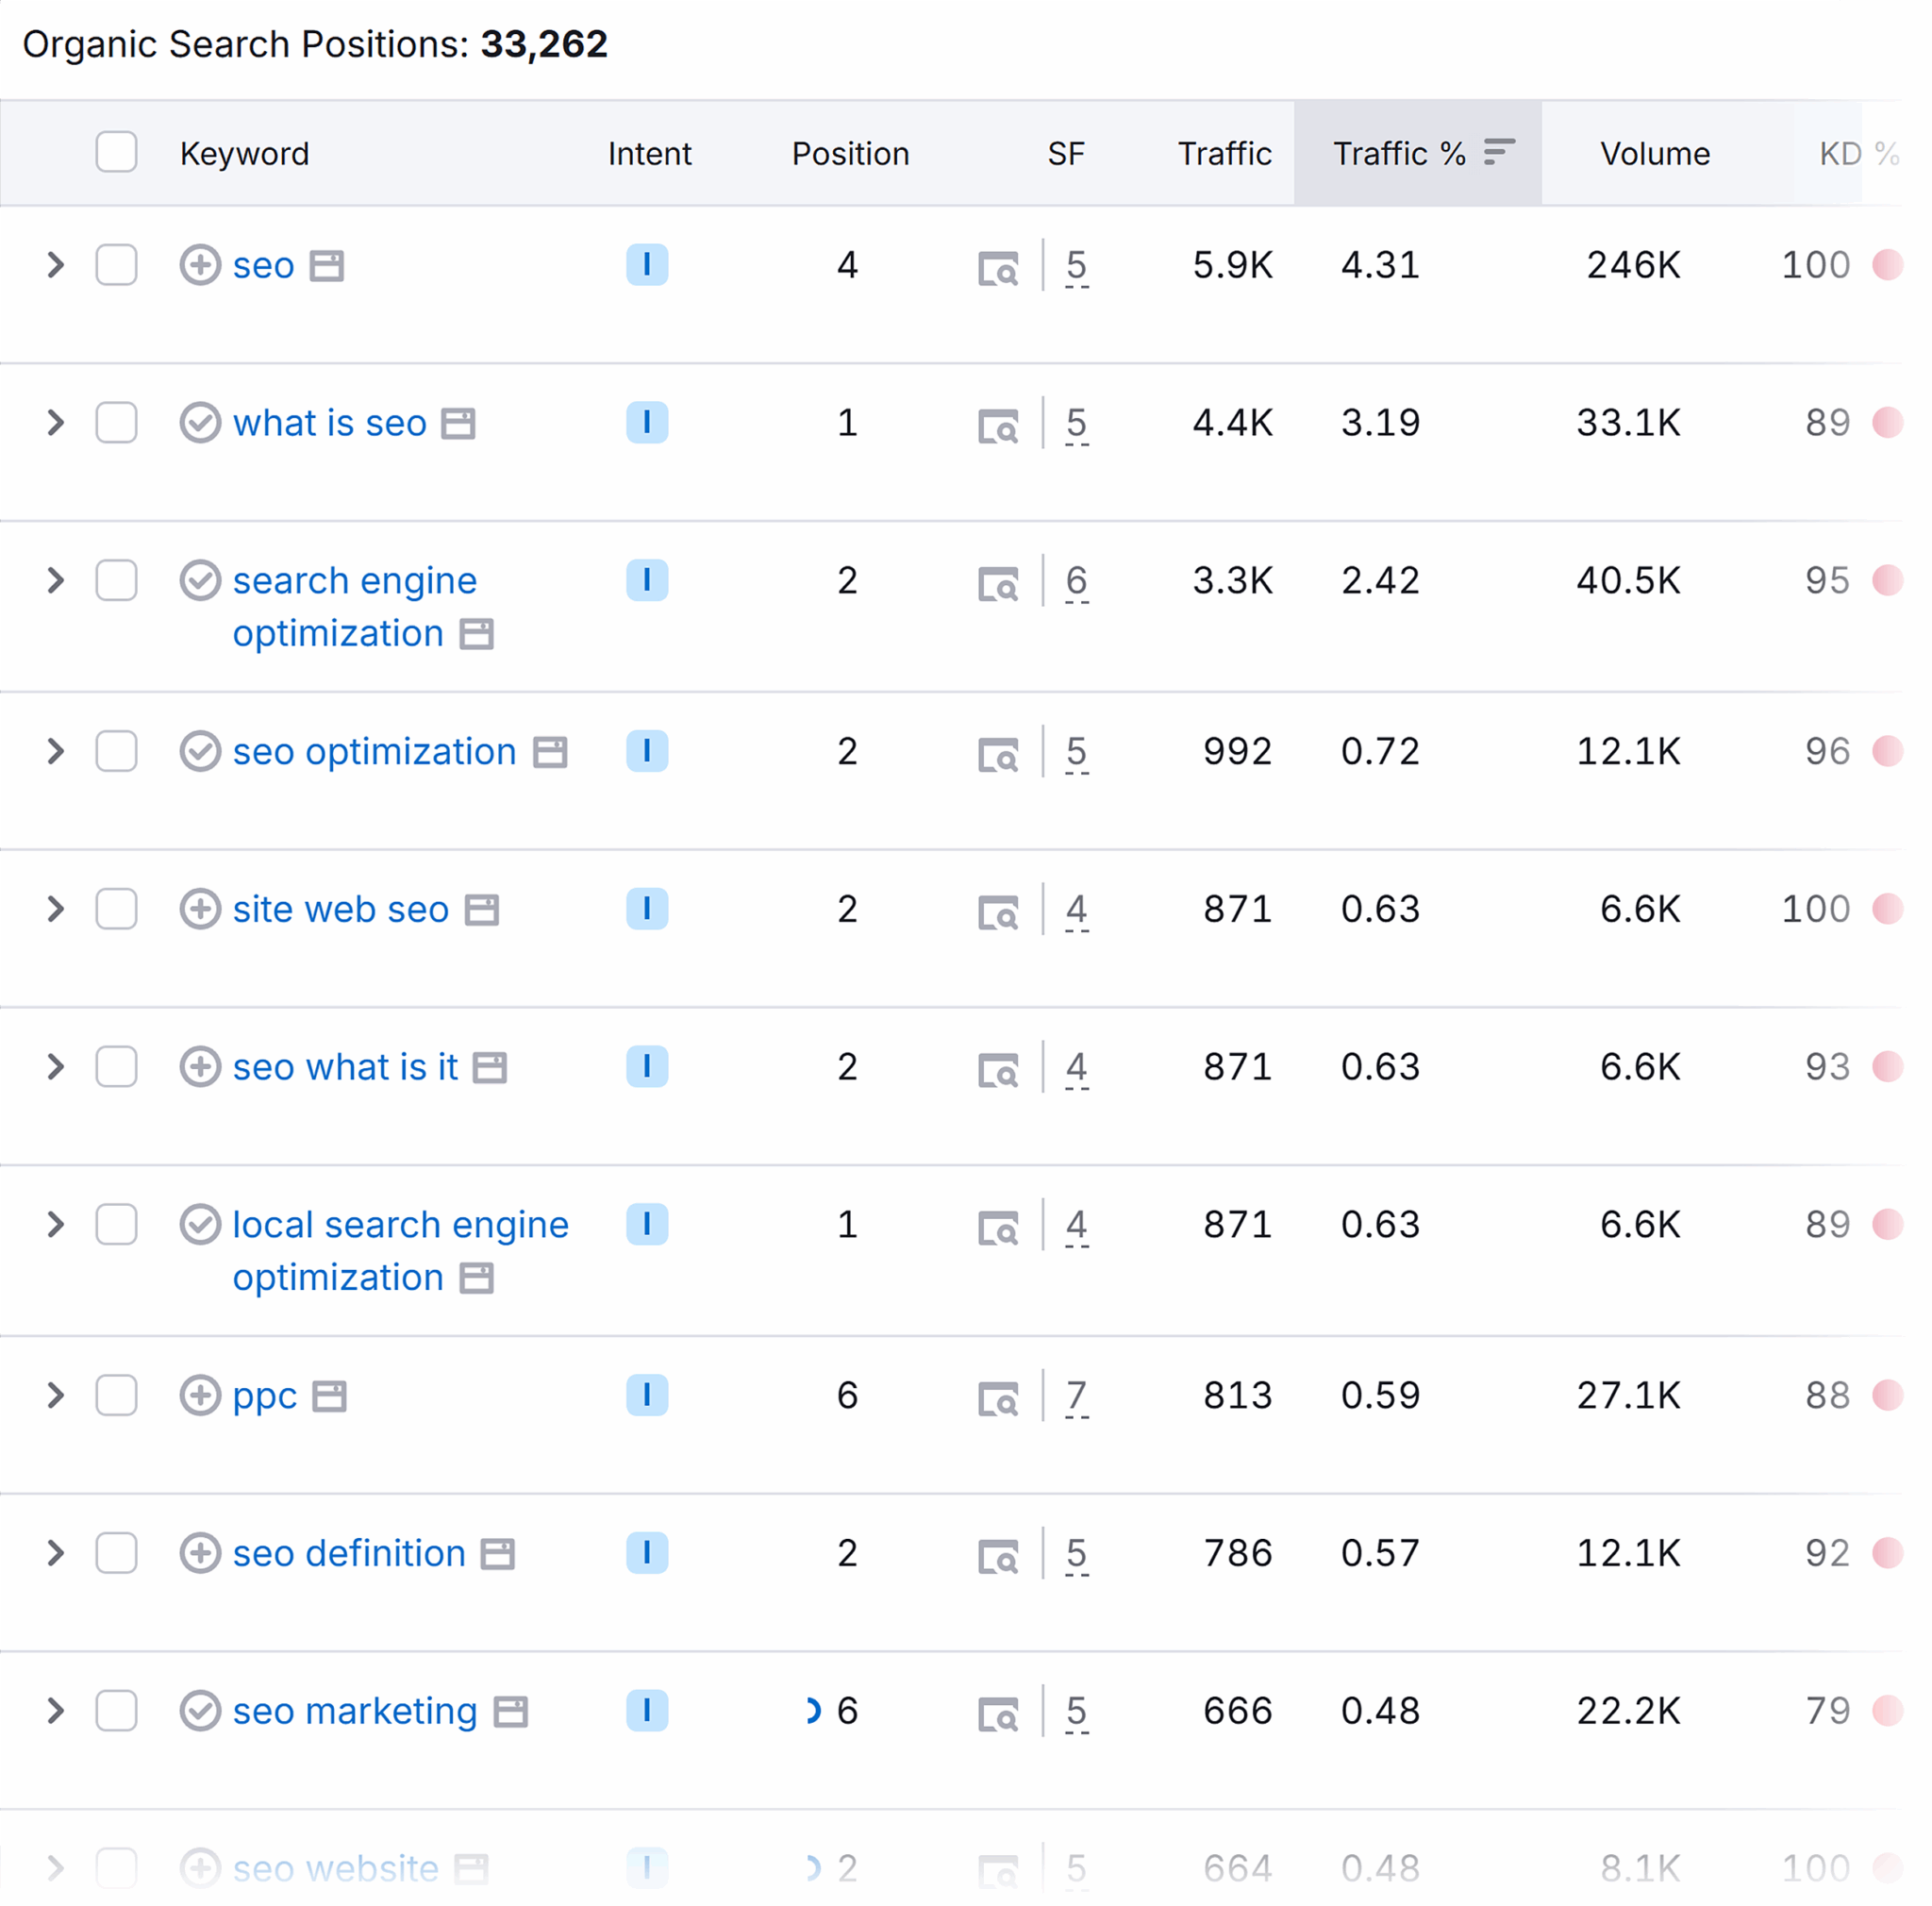
Task: Click the sort icon on Traffic % header
Action: point(1499,152)
